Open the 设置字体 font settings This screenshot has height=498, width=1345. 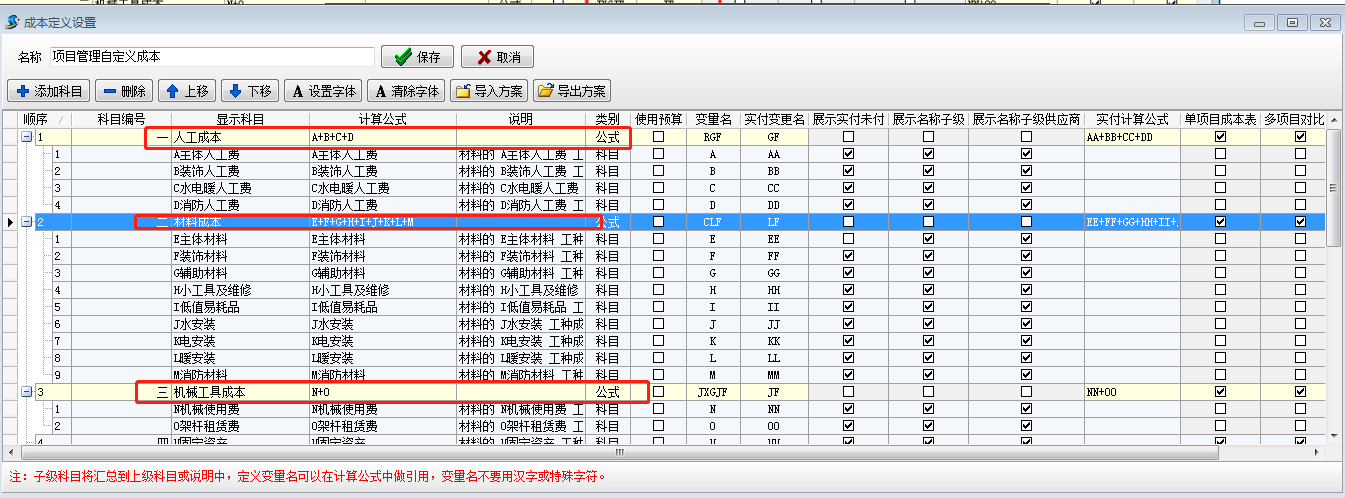coord(323,91)
